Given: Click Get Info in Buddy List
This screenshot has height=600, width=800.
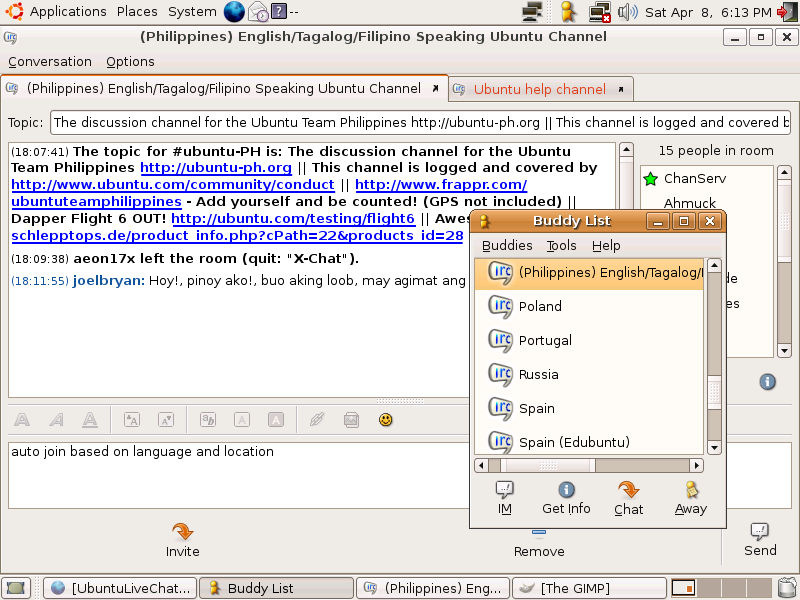Looking at the screenshot, I should [x=566, y=498].
